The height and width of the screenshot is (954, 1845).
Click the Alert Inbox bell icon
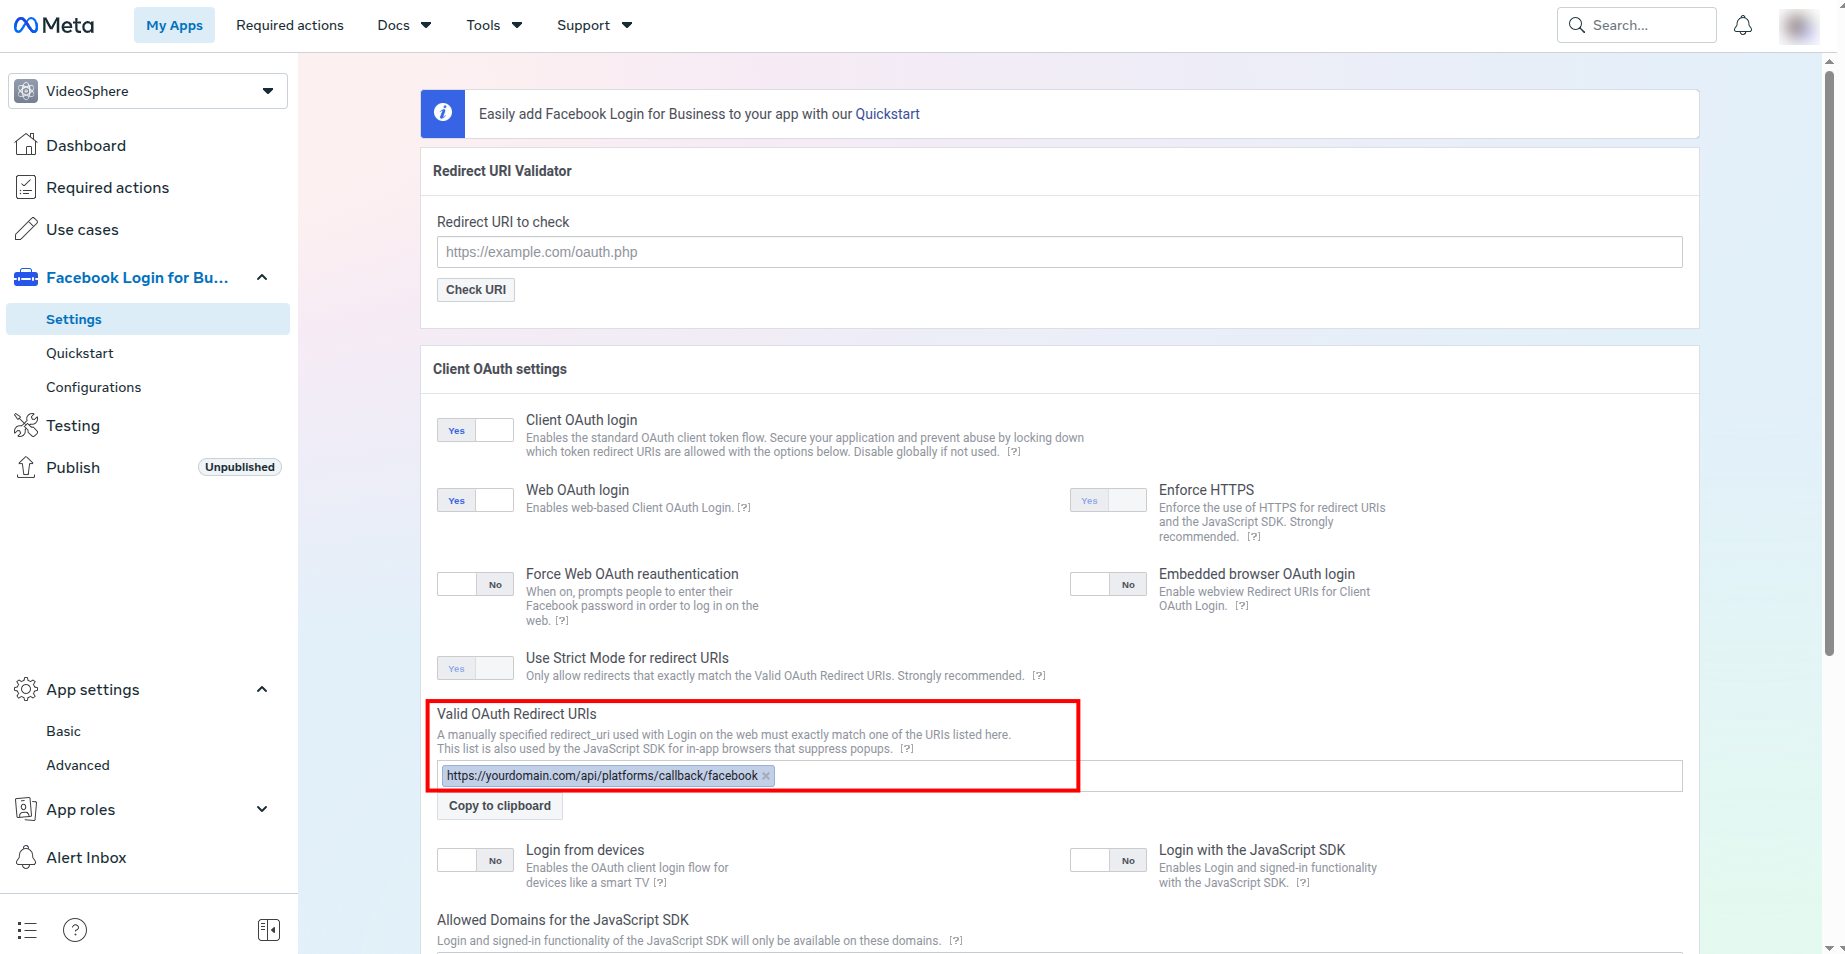point(26,857)
